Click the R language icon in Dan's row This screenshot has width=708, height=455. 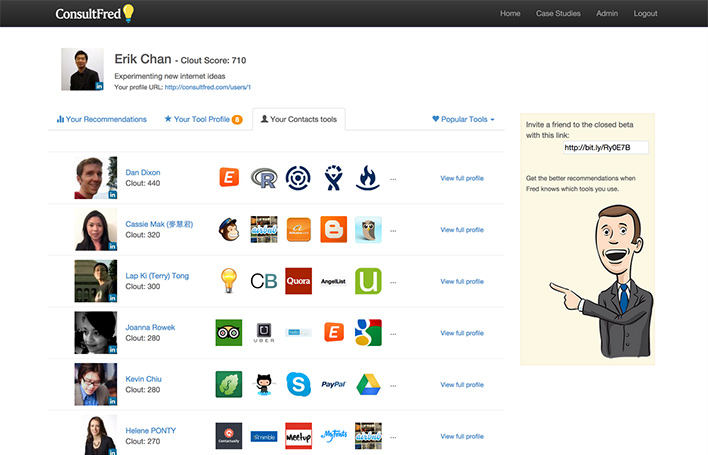[264, 178]
